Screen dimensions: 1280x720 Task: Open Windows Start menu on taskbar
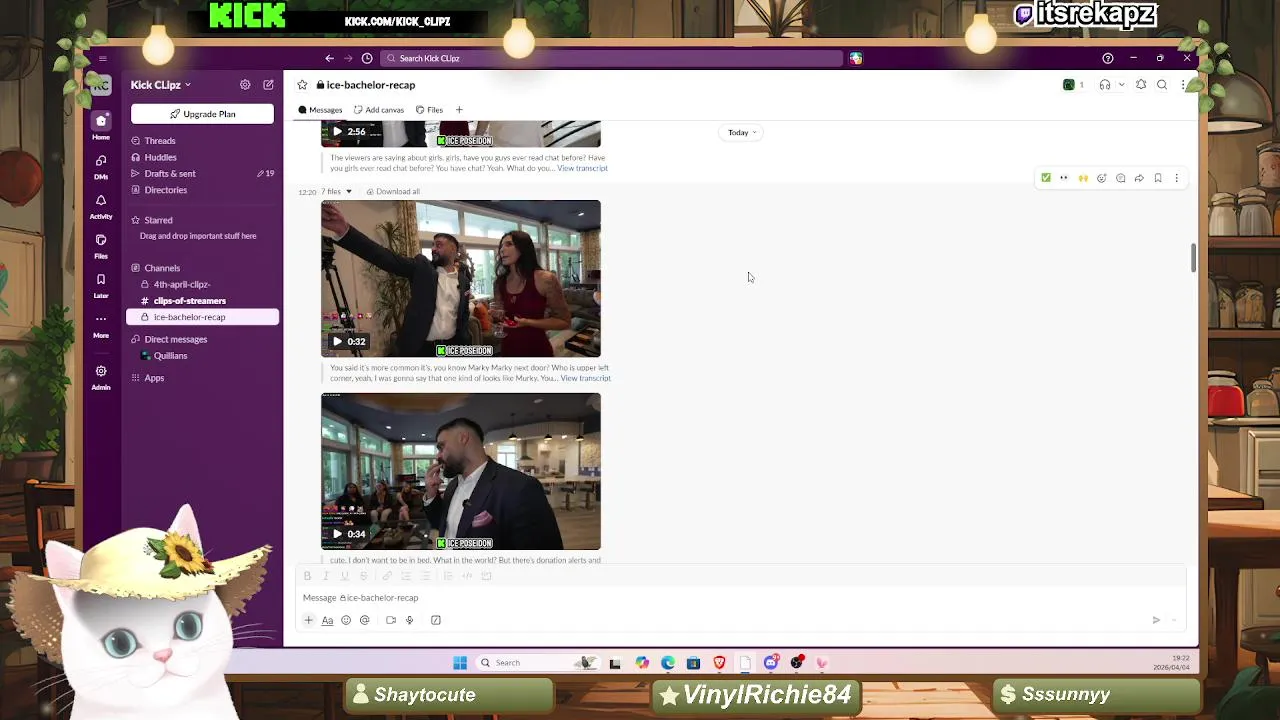[460, 662]
